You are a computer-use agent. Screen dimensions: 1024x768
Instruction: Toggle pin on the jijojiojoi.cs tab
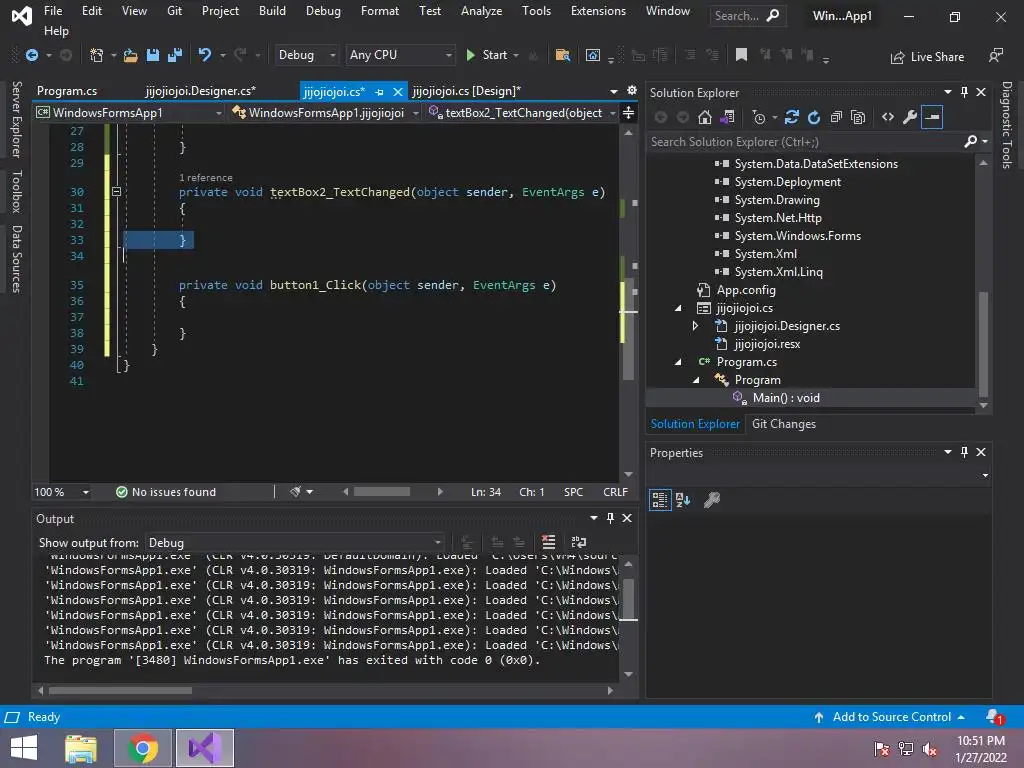coord(379,92)
